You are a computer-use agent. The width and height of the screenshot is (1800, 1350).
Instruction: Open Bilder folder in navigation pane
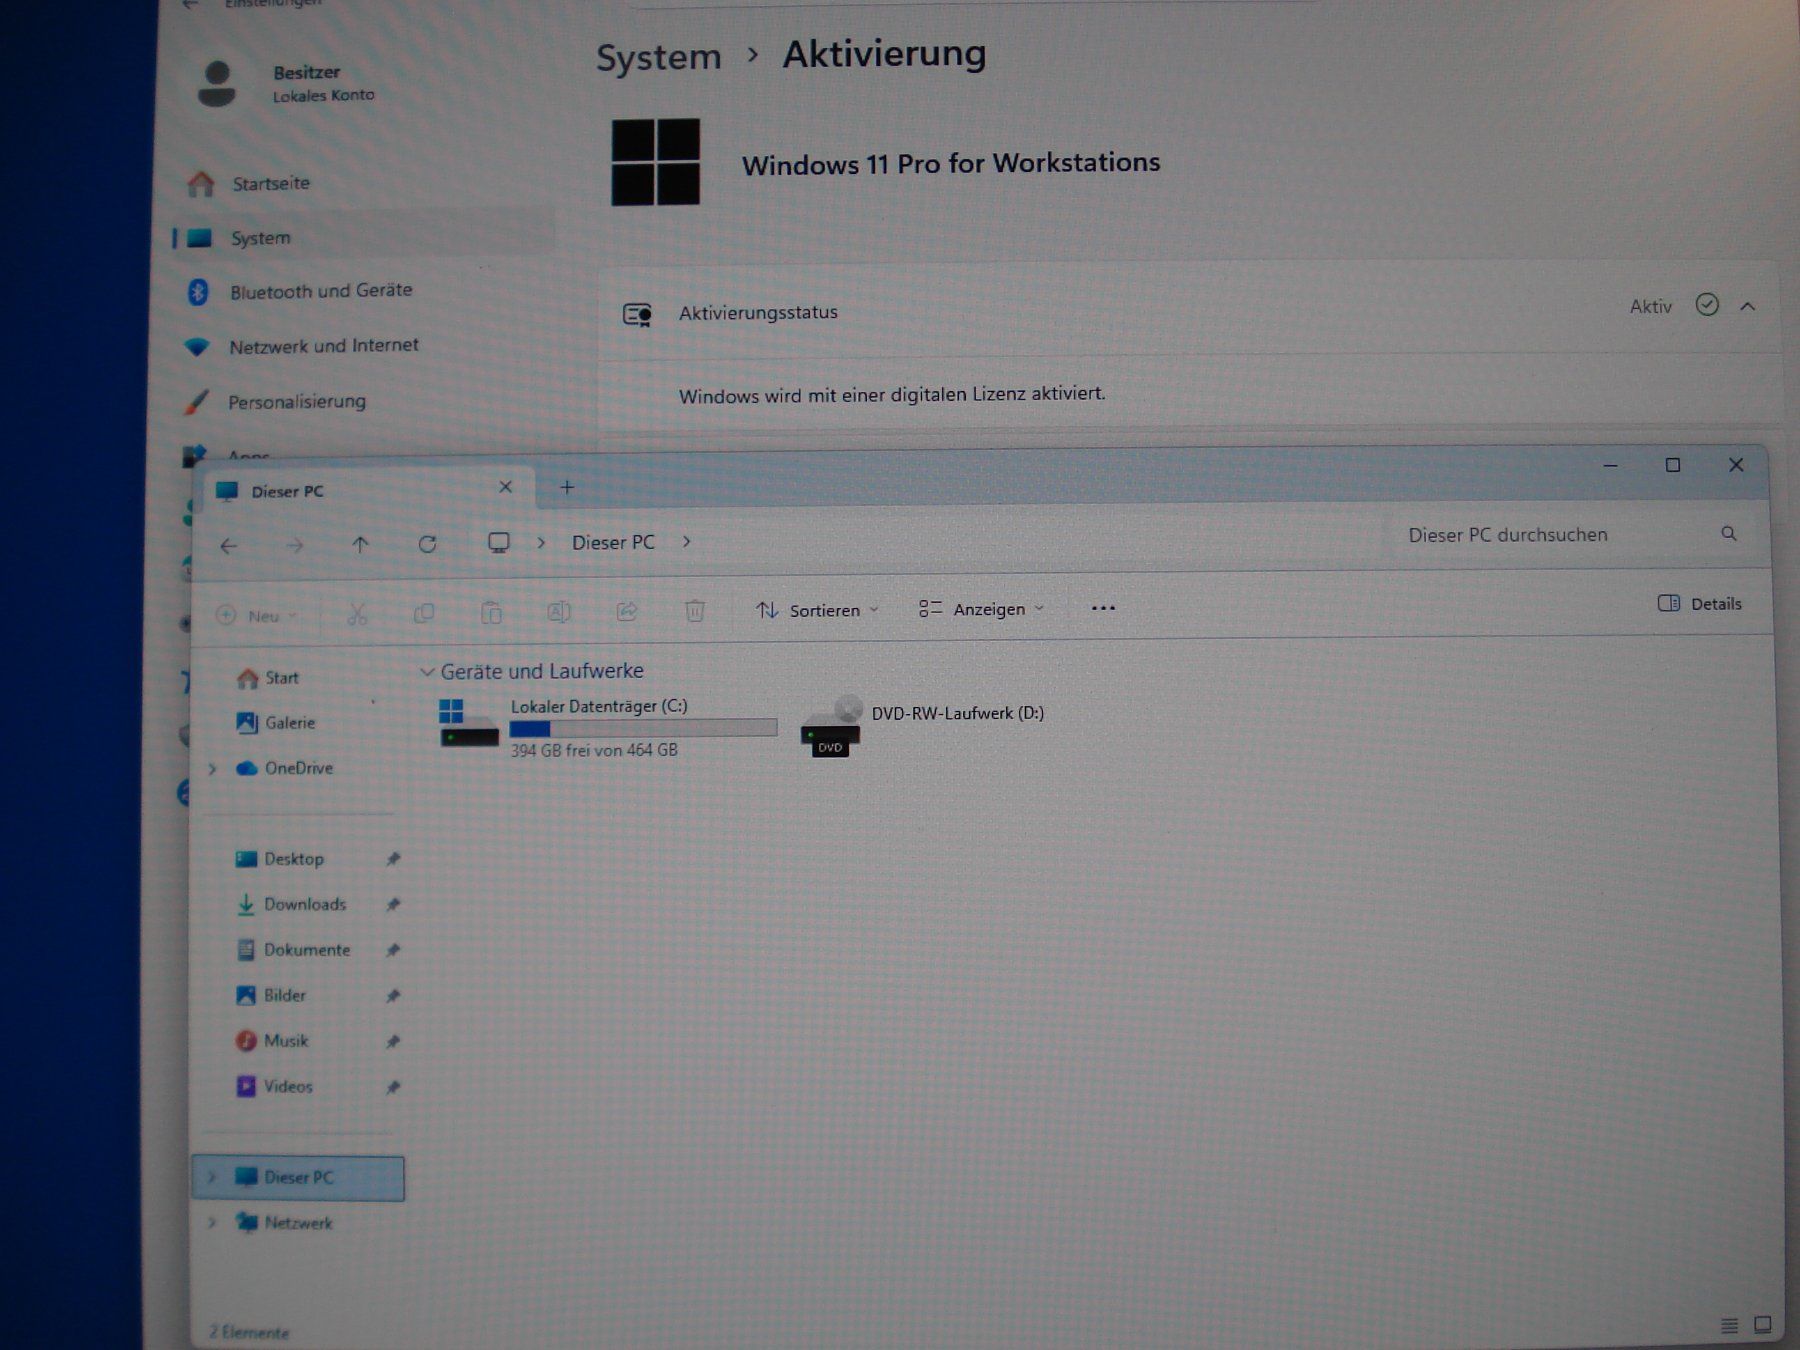[x=270, y=996]
